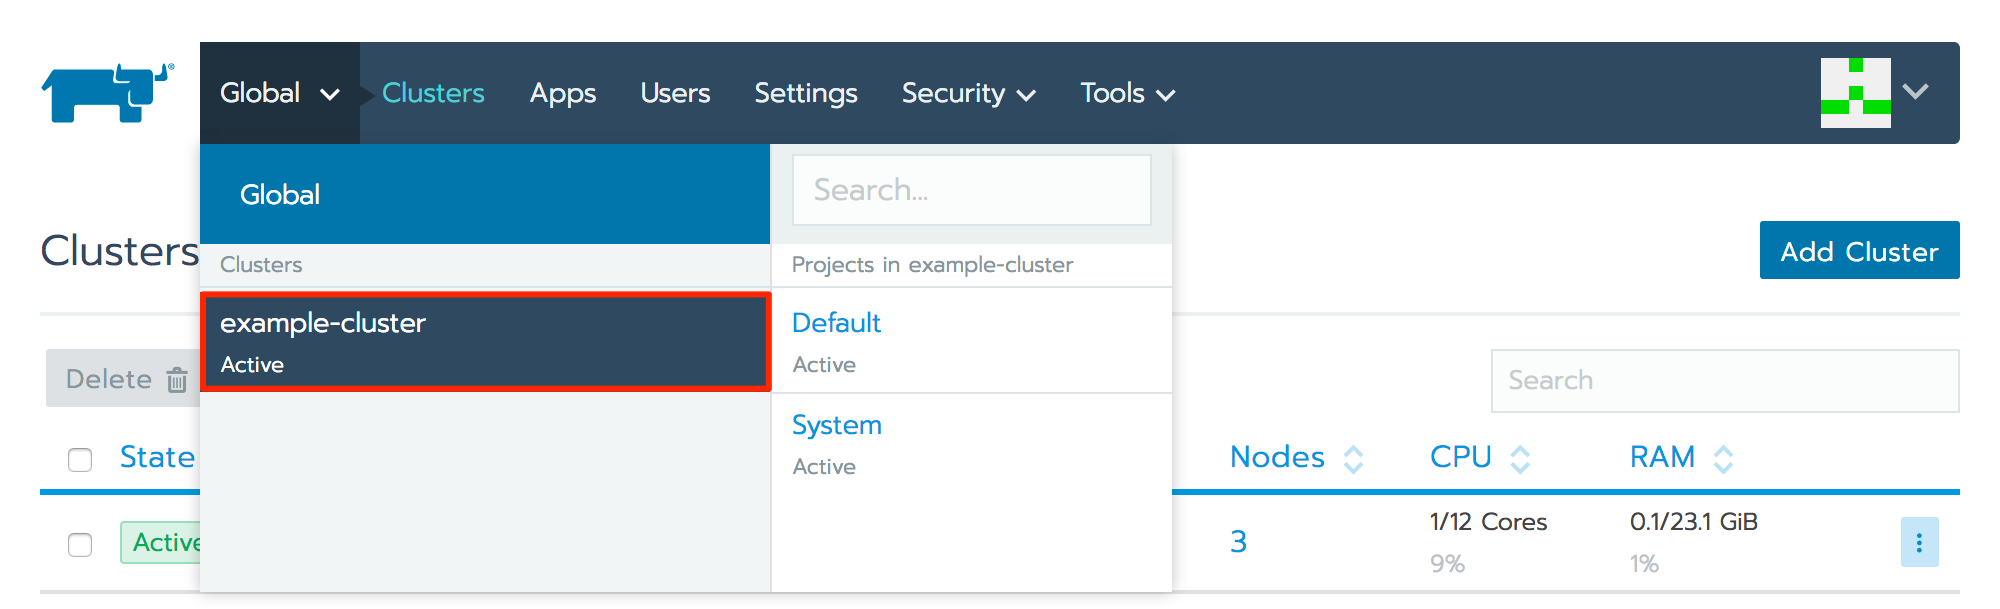Click the trash icon on Delete
The image size is (2000, 609).
[x=177, y=380]
